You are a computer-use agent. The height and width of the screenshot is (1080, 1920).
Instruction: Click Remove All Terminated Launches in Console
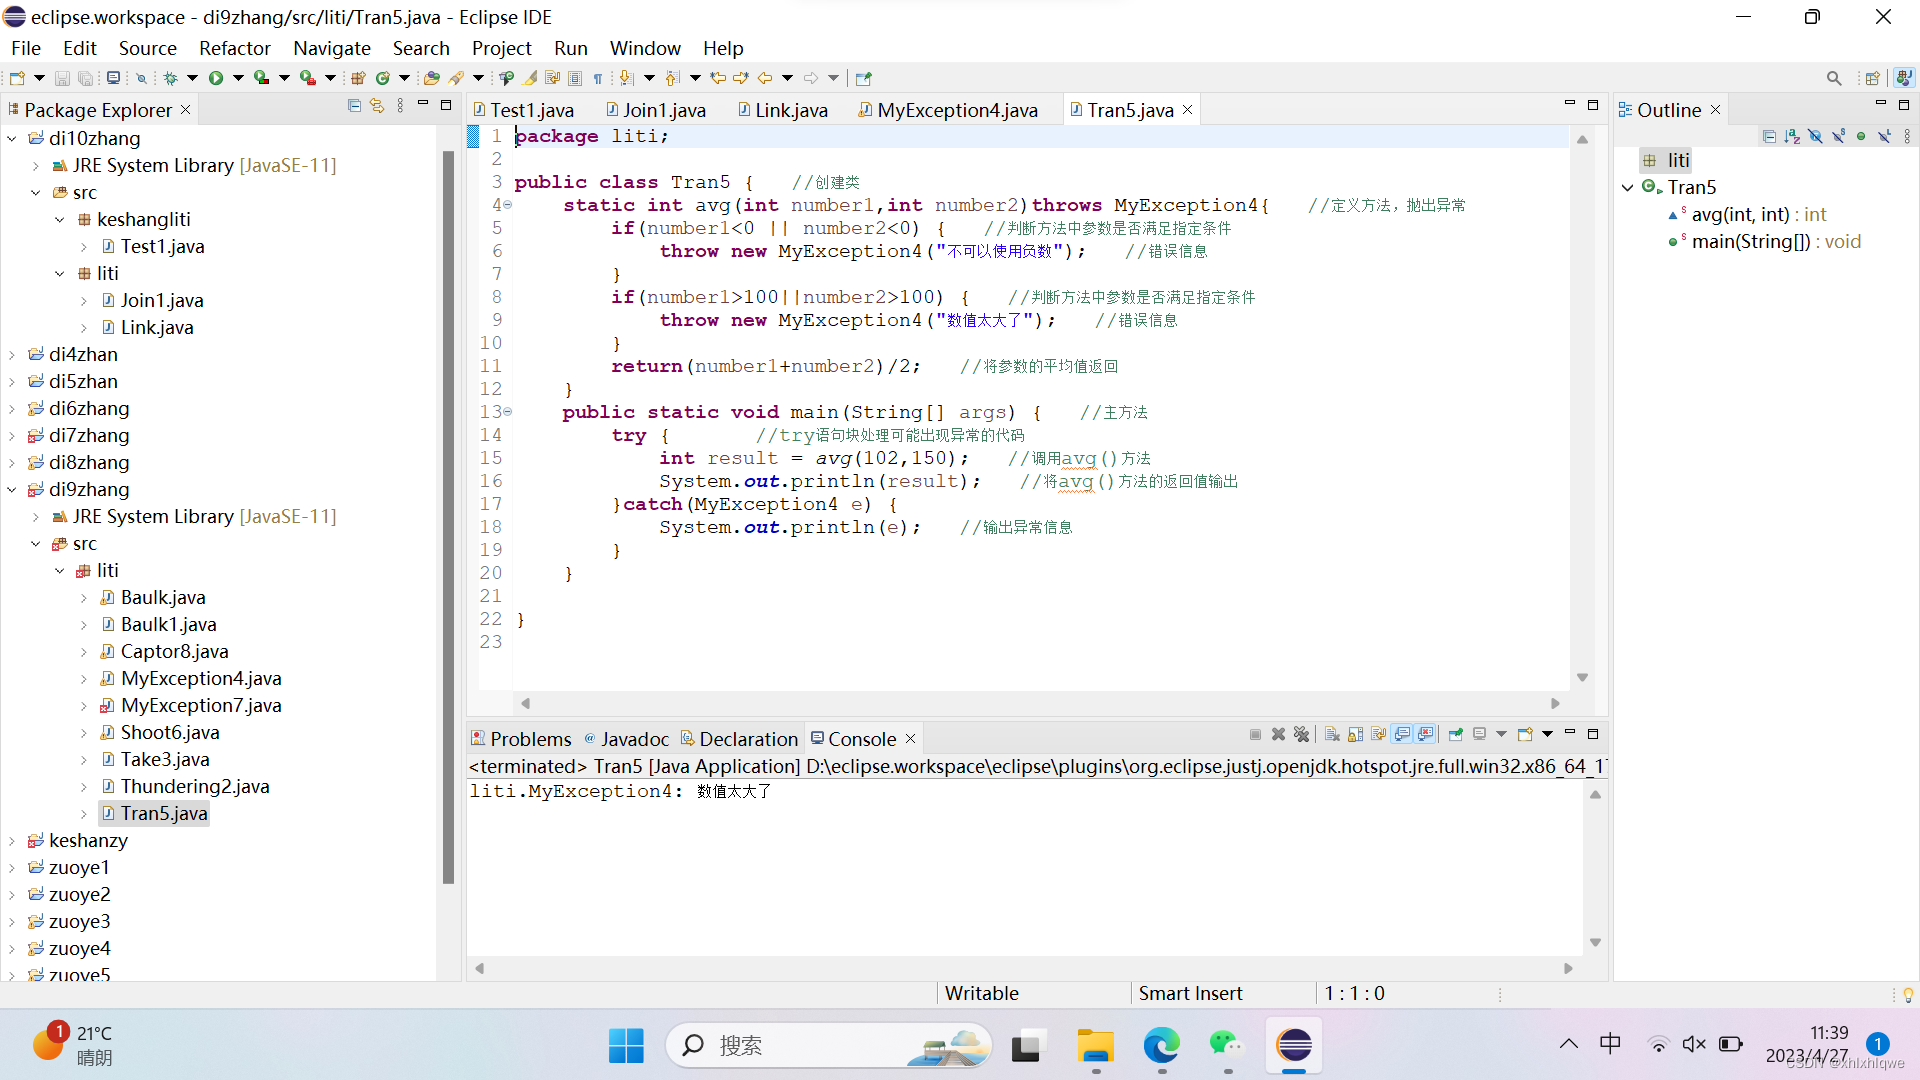pos(1301,735)
